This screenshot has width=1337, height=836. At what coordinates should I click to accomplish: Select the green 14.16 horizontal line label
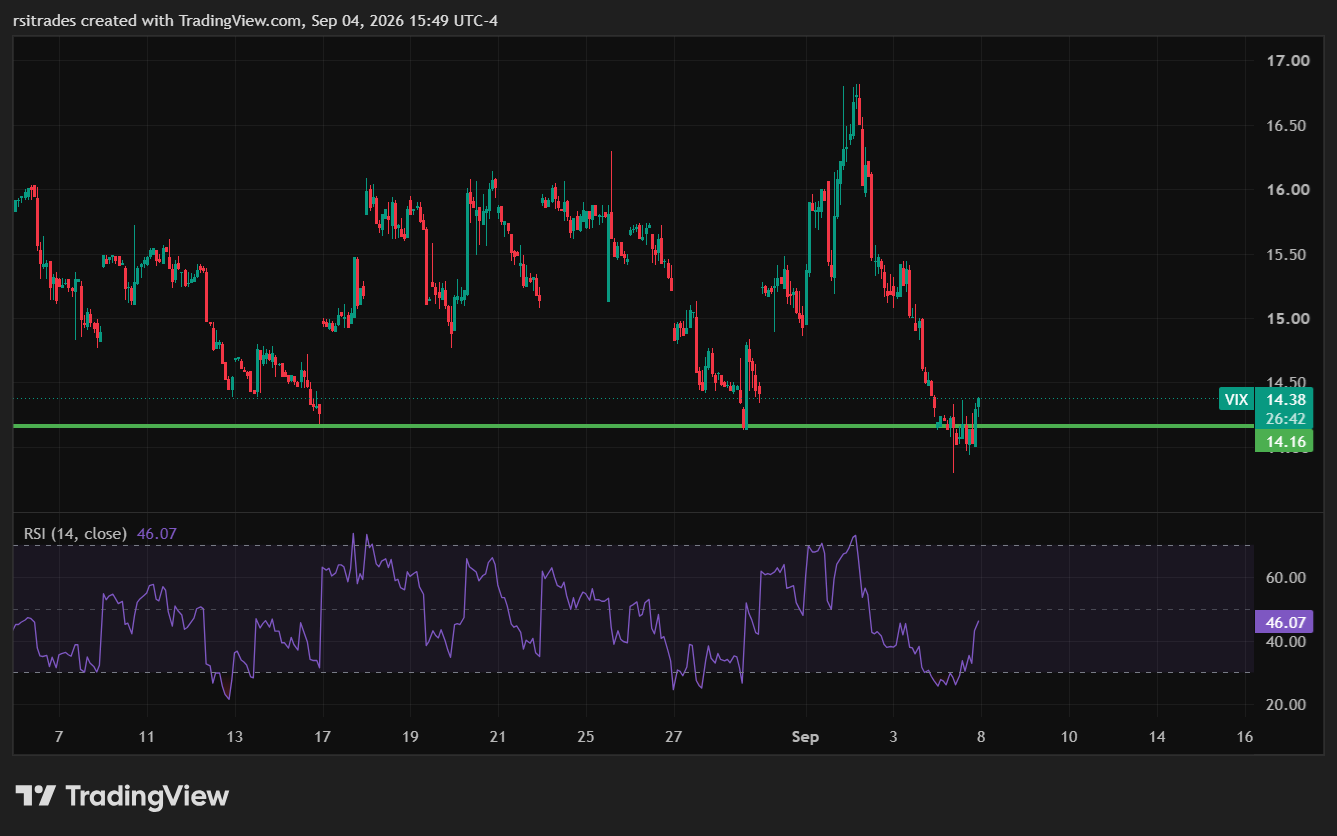click(x=1285, y=441)
